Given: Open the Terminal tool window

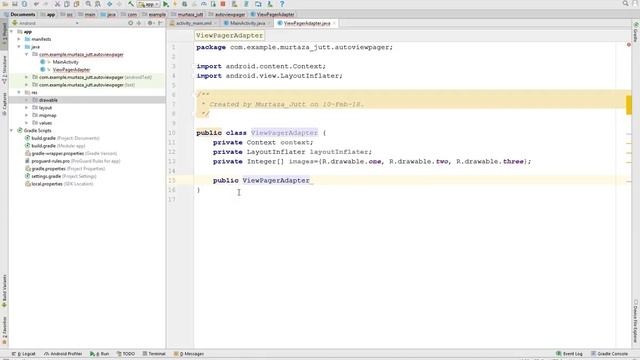Looking at the screenshot, I should pyautogui.click(x=154, y=354).
